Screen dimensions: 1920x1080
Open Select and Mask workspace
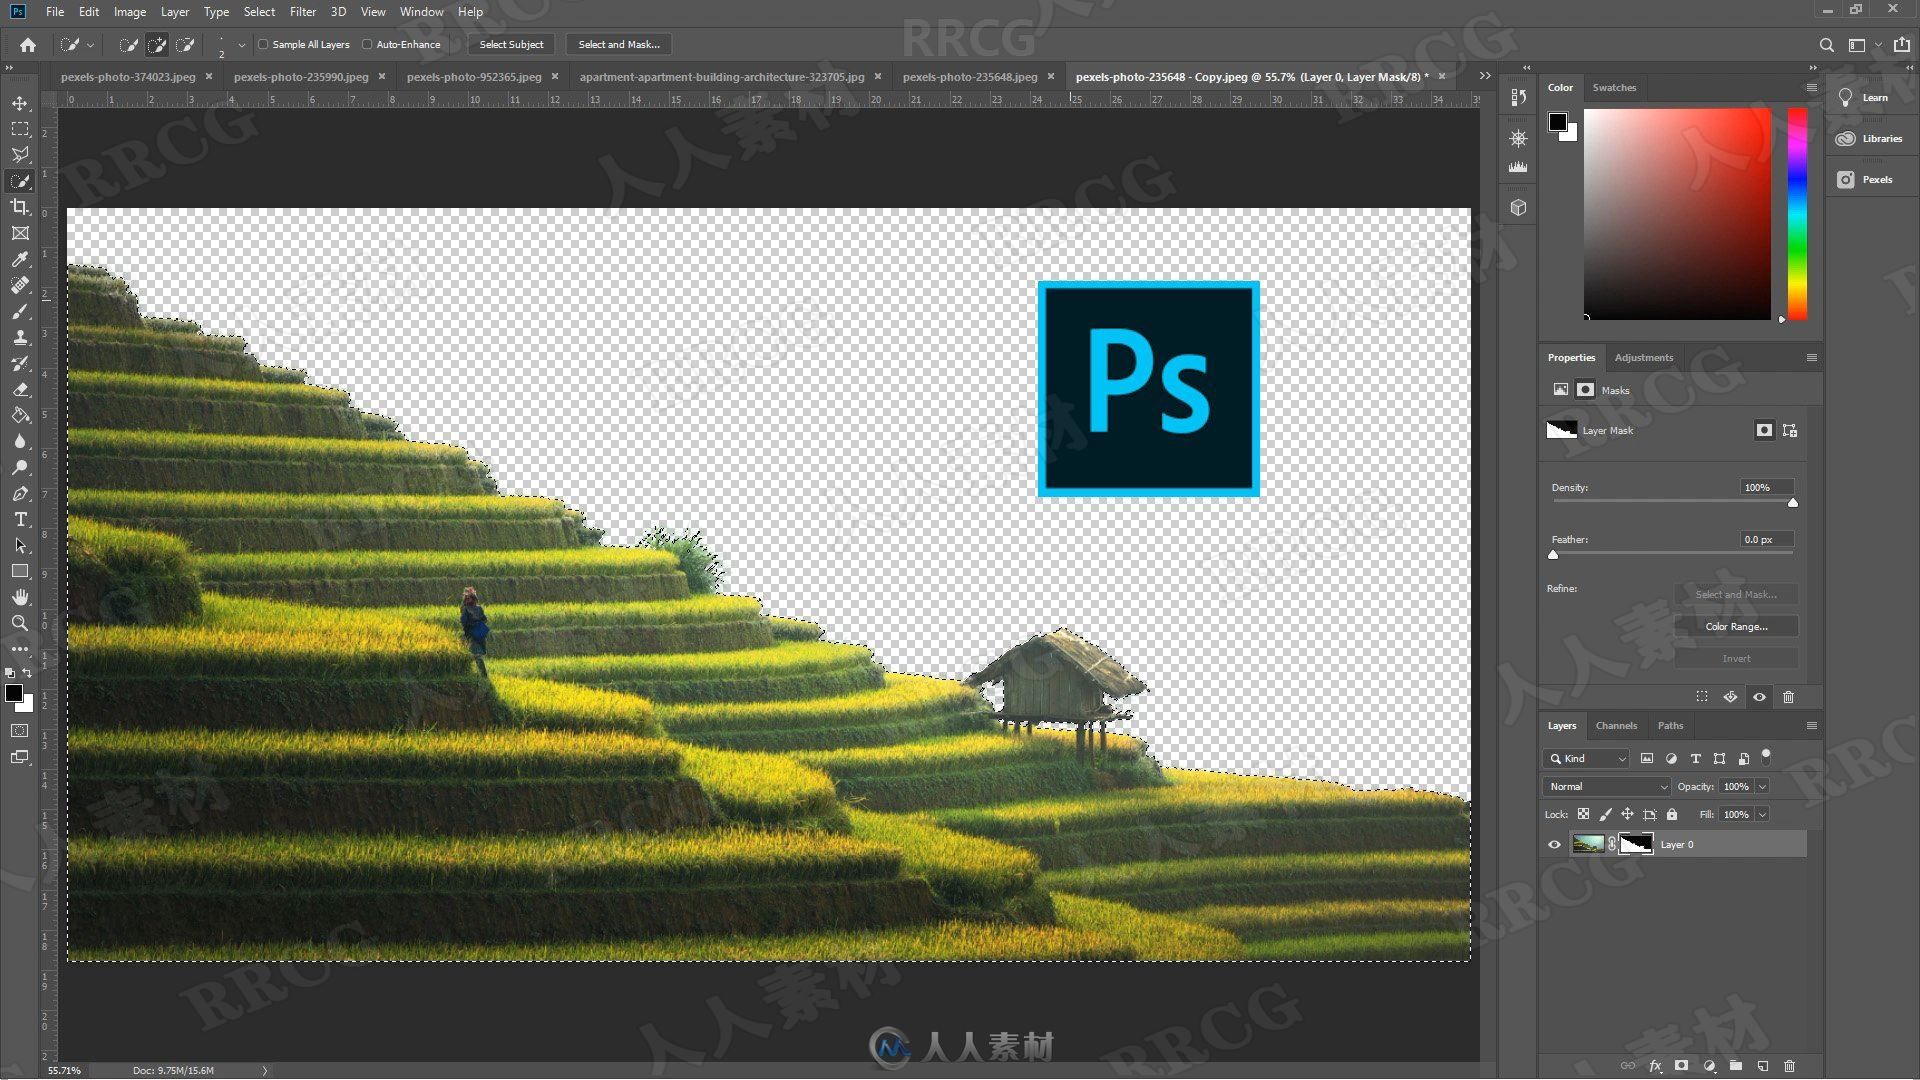[x=616, y=44]
